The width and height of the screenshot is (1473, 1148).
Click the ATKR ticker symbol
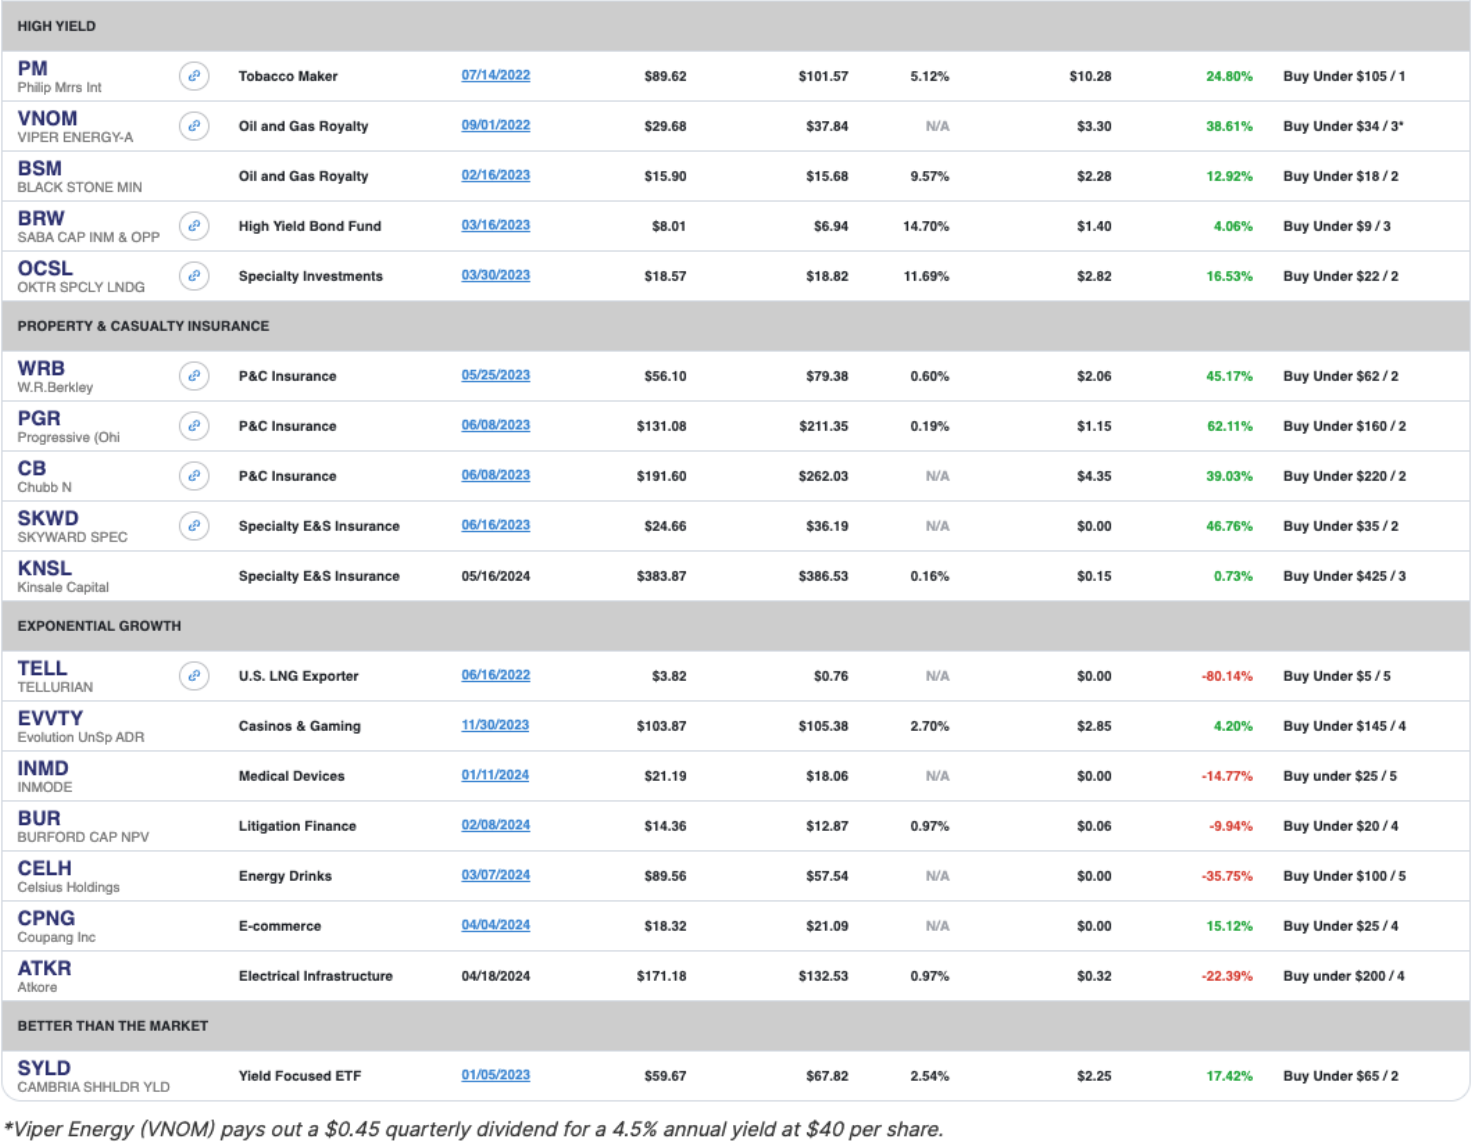pos(44,968)
